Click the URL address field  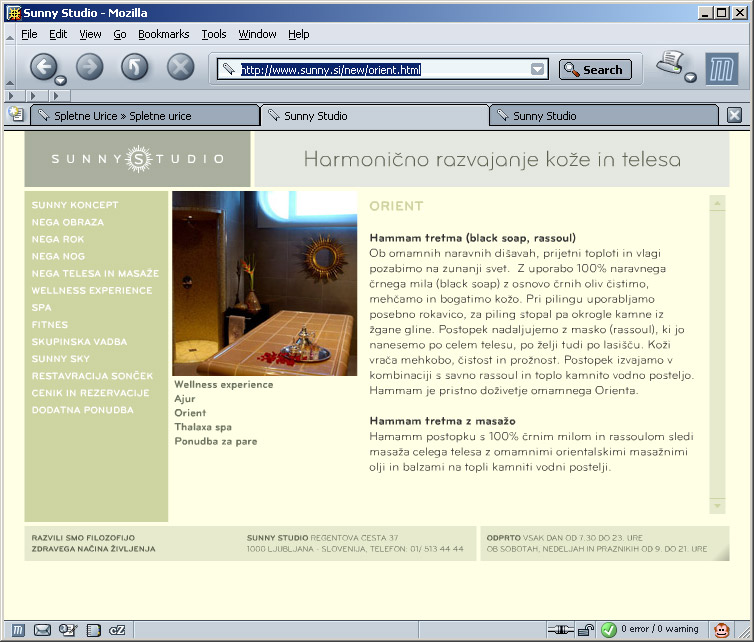click(x=382, y=70)
